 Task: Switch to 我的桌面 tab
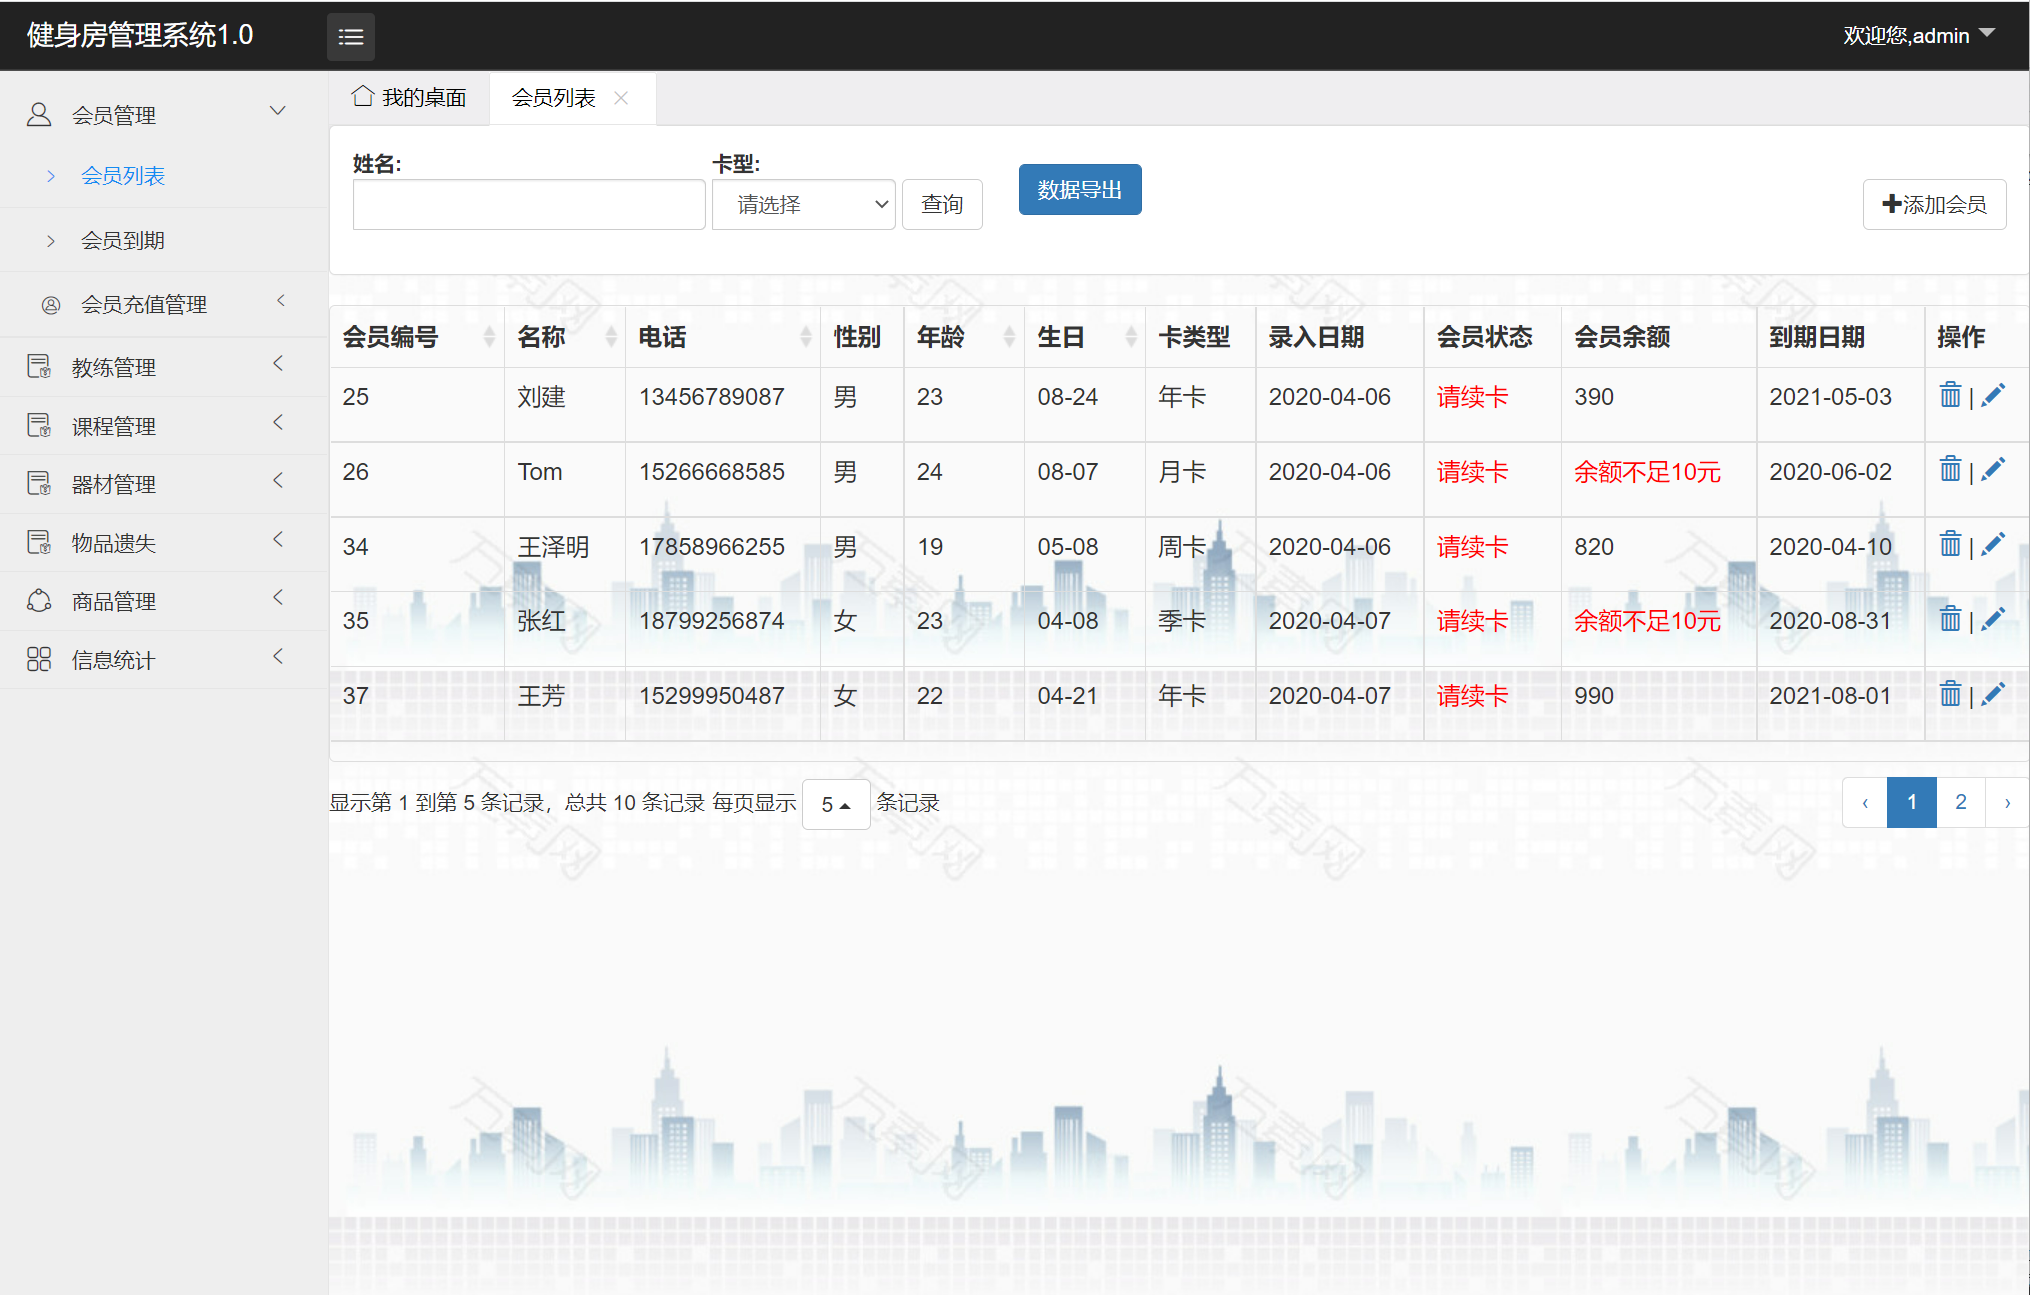coord(410,98)
